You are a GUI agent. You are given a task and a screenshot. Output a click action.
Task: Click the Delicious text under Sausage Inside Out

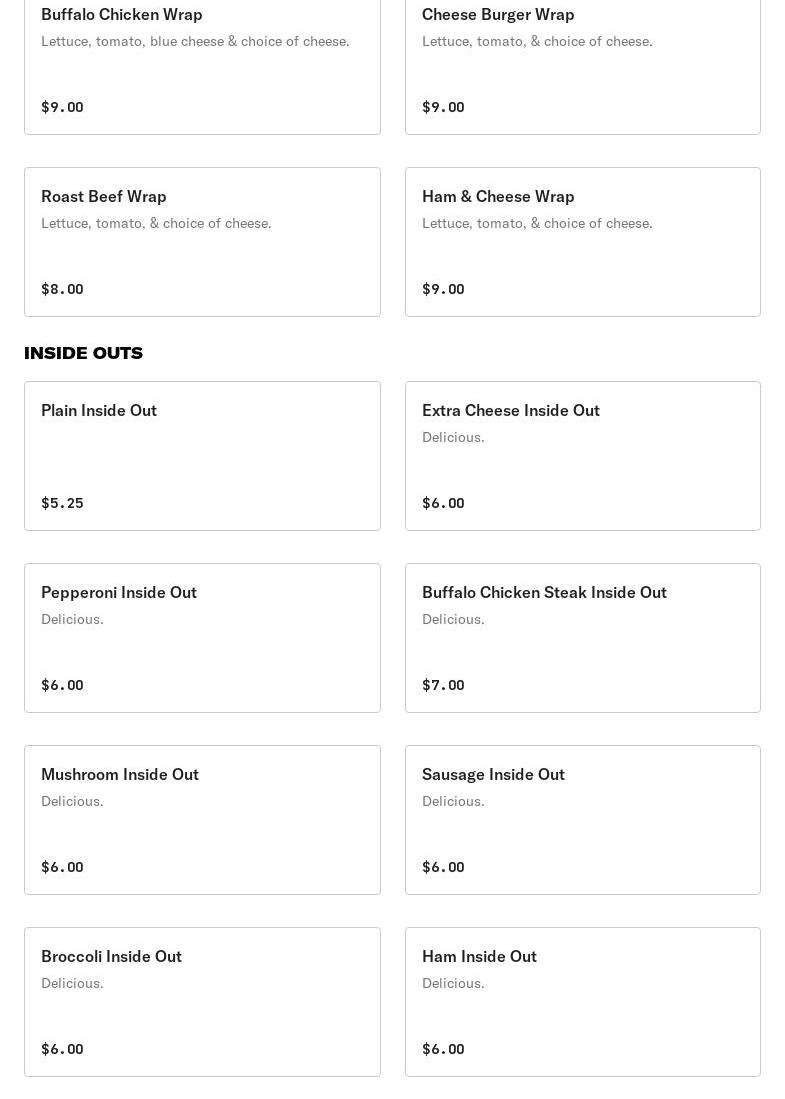tap(453, 801)
